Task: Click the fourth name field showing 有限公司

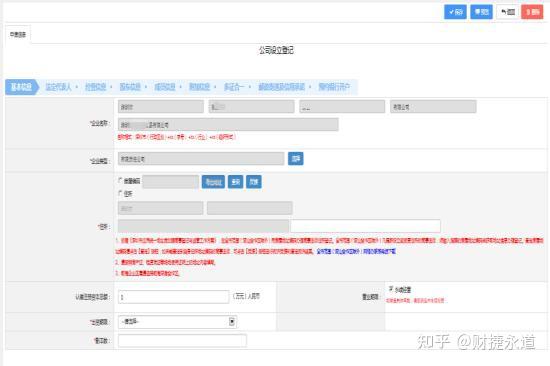Action: [433, 107]
